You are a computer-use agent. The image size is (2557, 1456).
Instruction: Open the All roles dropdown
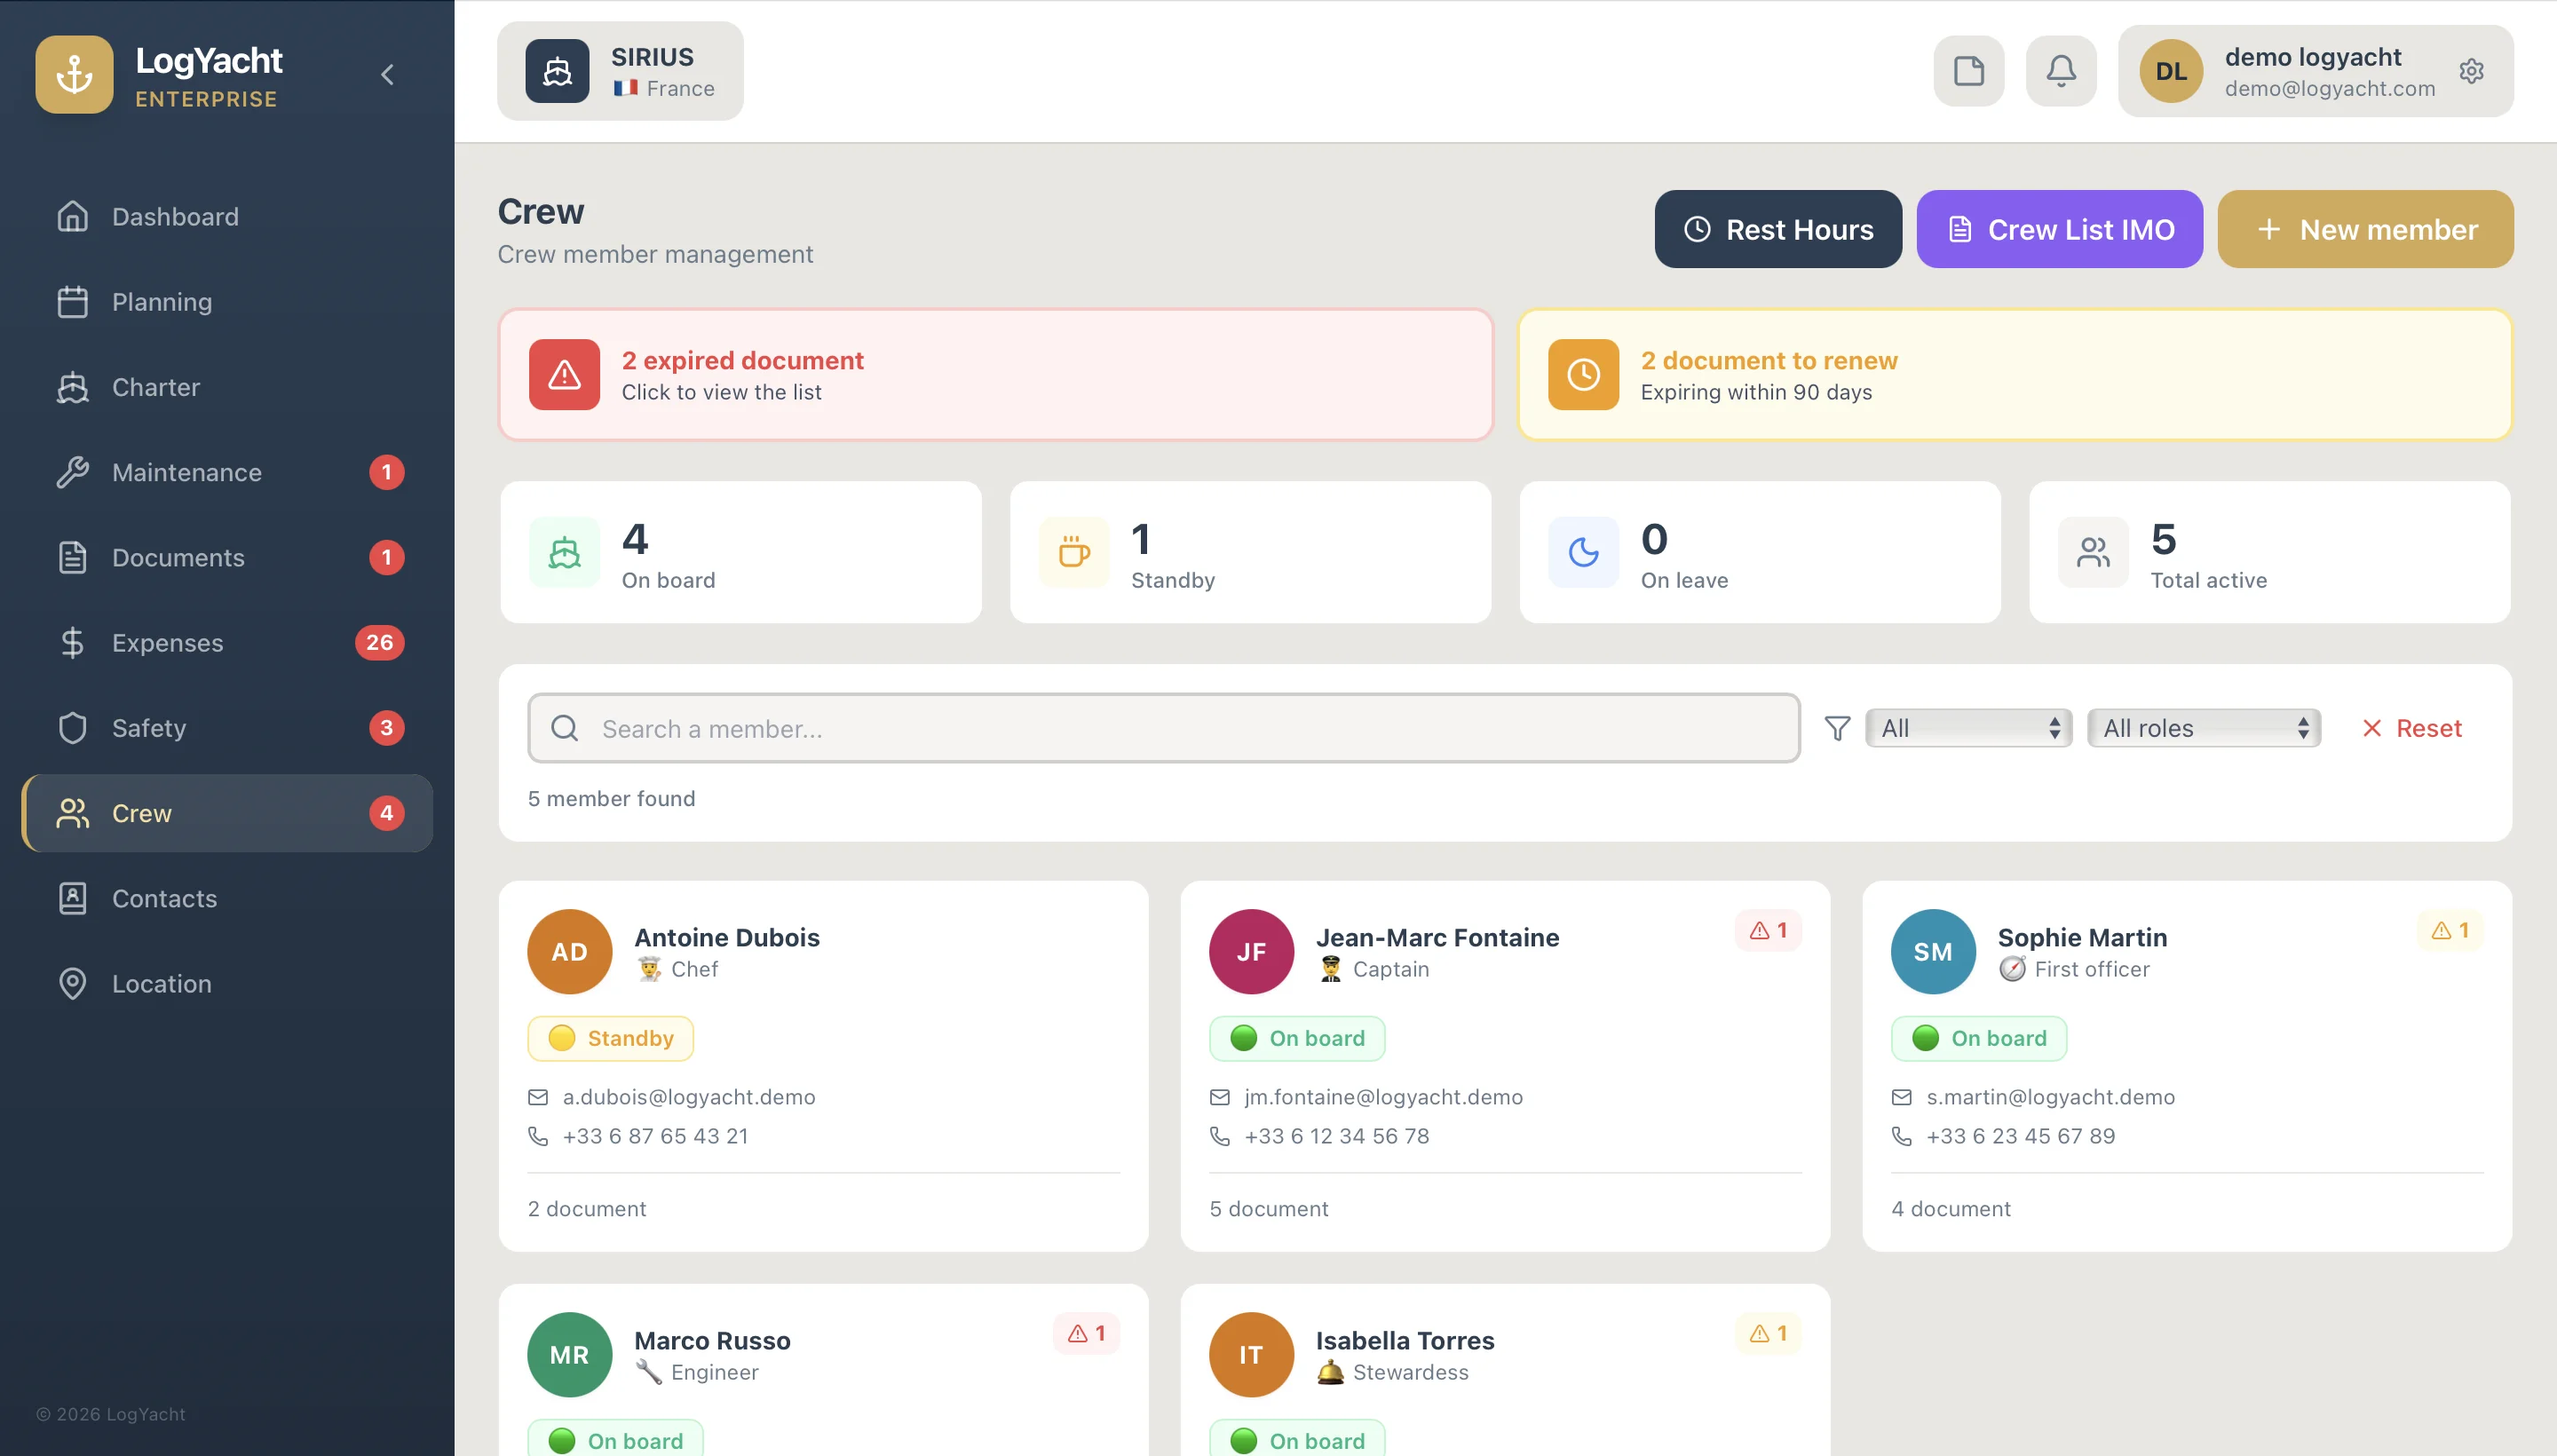pyautogui.click(x=2203, y=728)
